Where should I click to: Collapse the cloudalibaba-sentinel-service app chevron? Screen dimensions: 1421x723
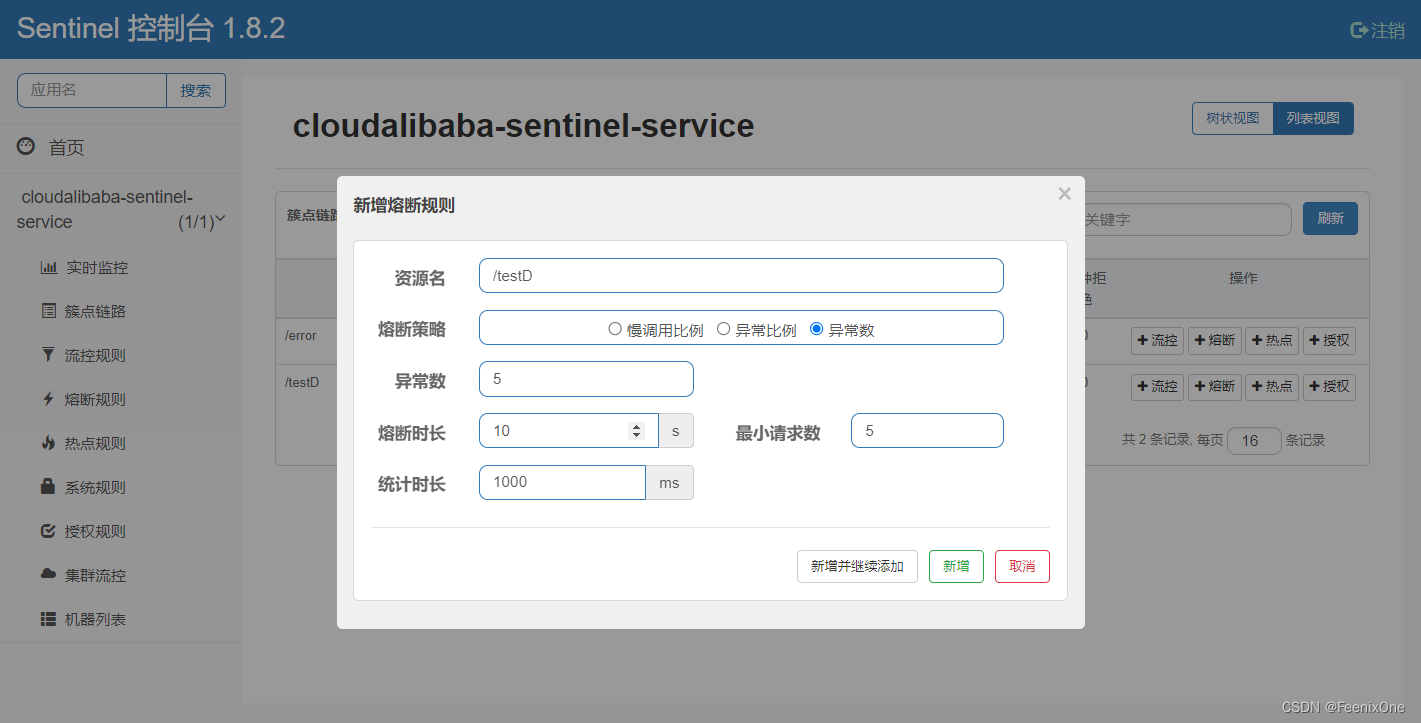[x=221, y=219]
